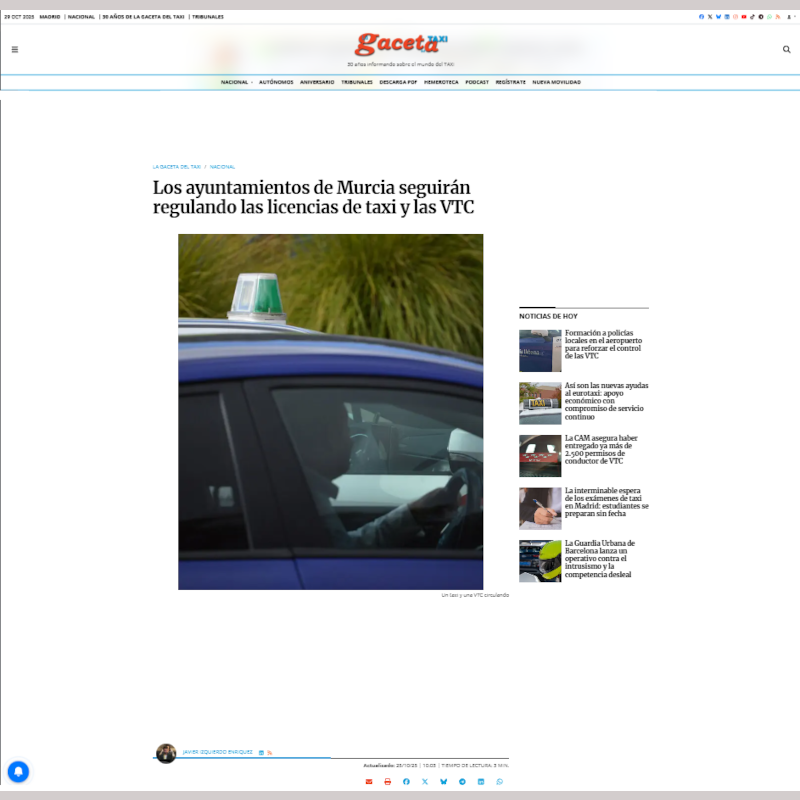Open the hamburger menu
800x800 pixels.
point(15,49)
